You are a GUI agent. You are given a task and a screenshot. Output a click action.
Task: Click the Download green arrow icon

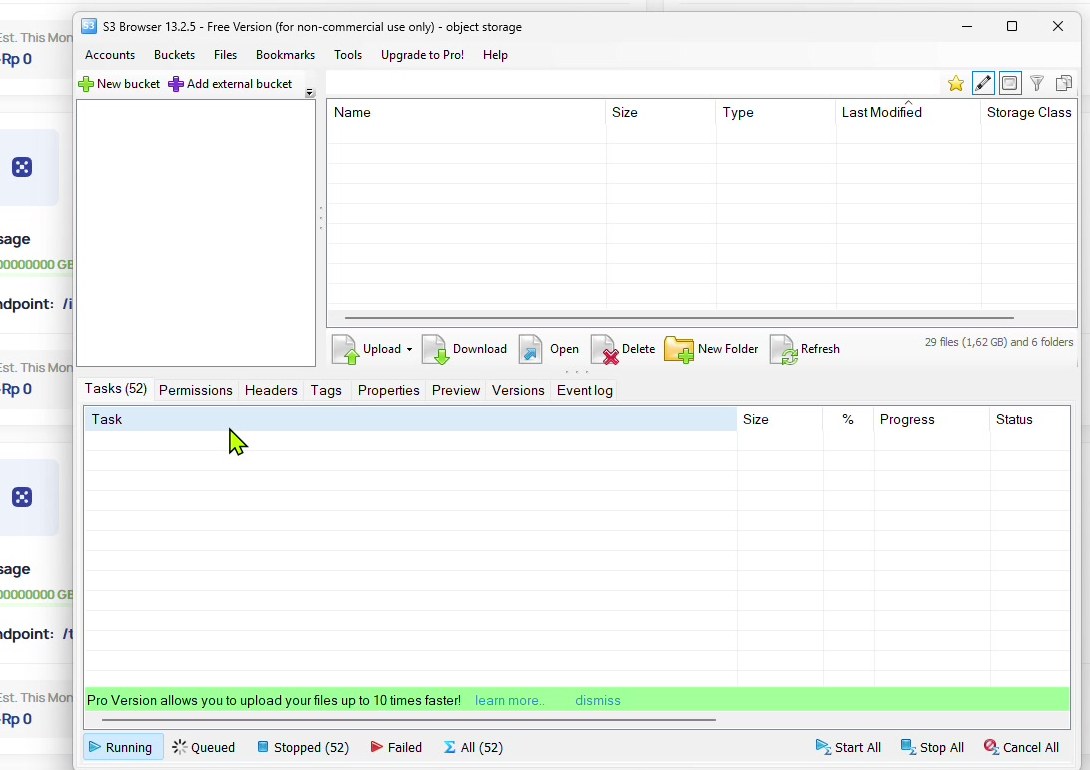click(x=435, y=349)
